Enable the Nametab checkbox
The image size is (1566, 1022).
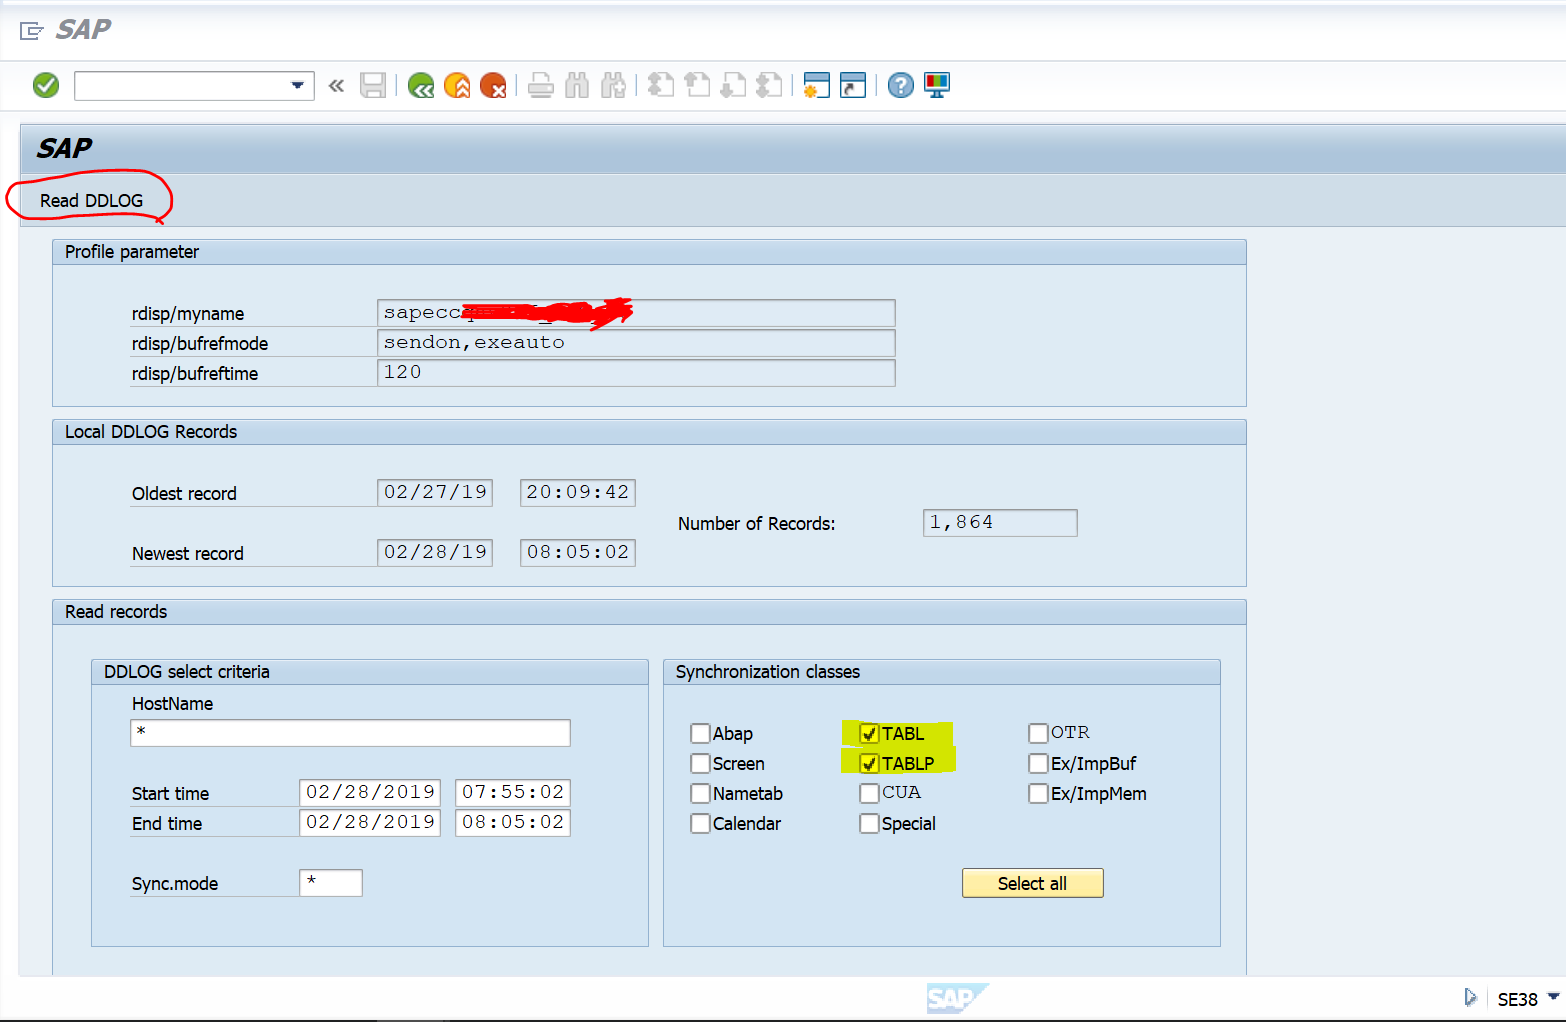(701, 793)
